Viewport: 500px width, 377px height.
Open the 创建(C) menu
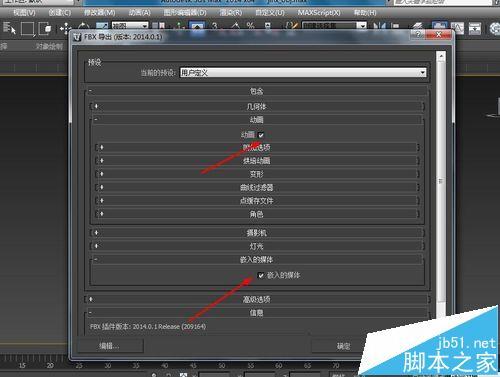click(60, 13)
